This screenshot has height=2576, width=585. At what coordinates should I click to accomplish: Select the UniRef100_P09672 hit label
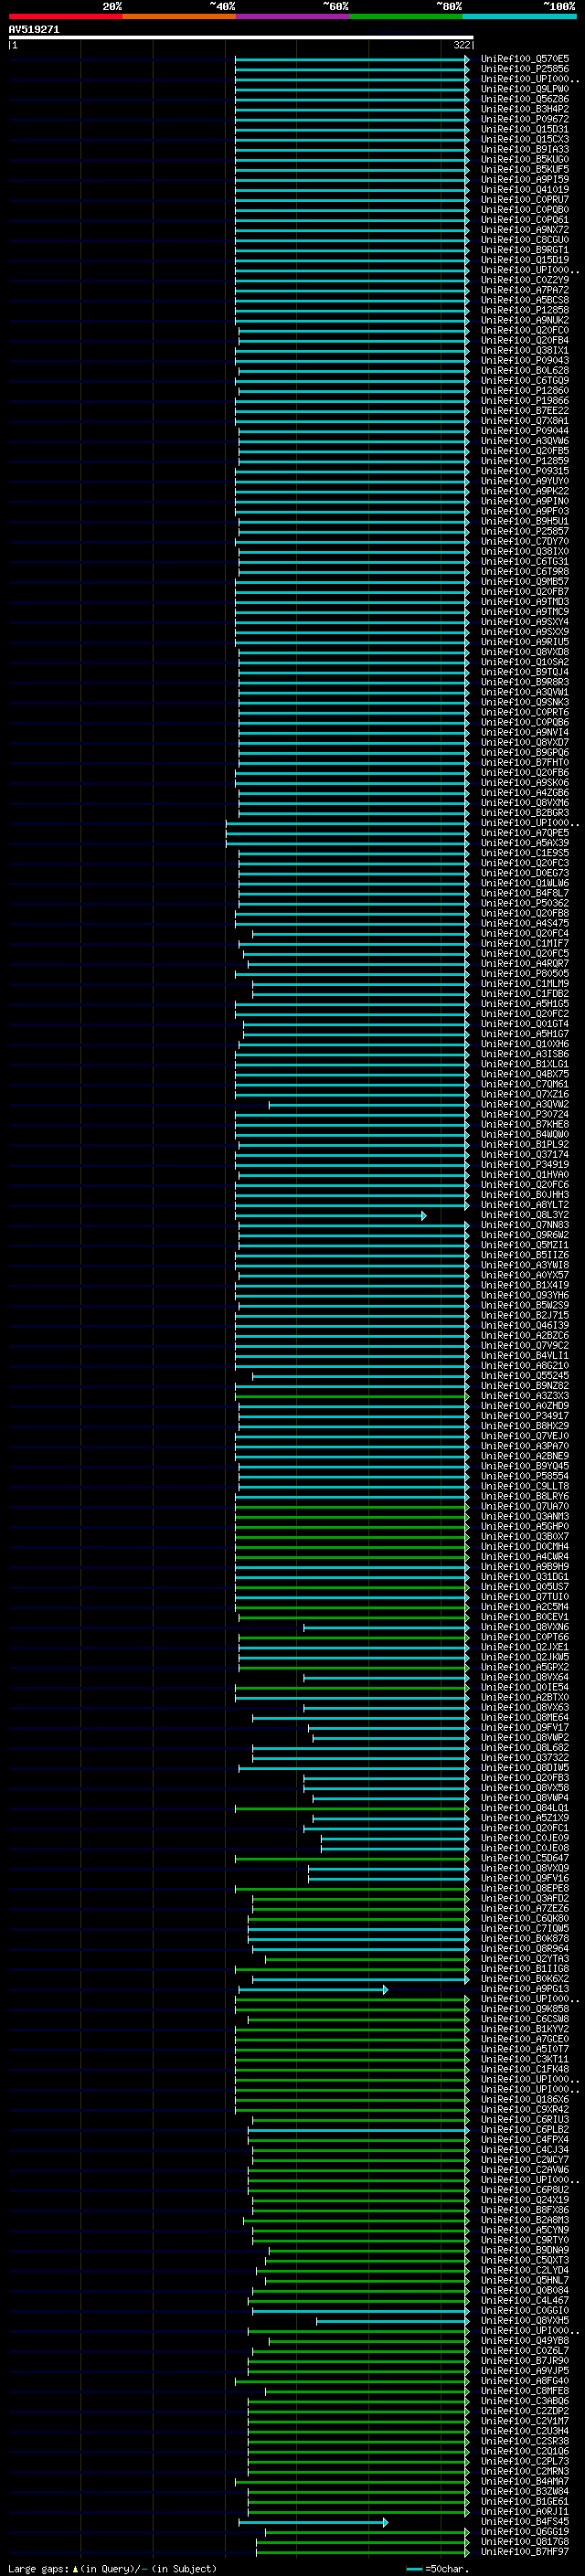[525, 119]
